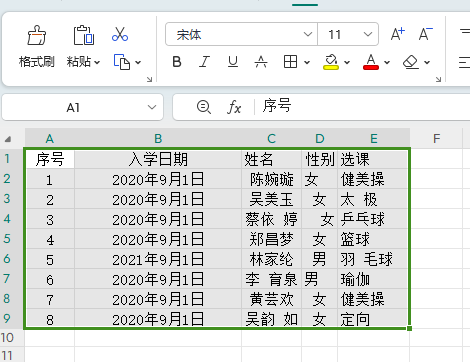
Task: Click cell containing 陈婉璇
Action: point(271,179)
